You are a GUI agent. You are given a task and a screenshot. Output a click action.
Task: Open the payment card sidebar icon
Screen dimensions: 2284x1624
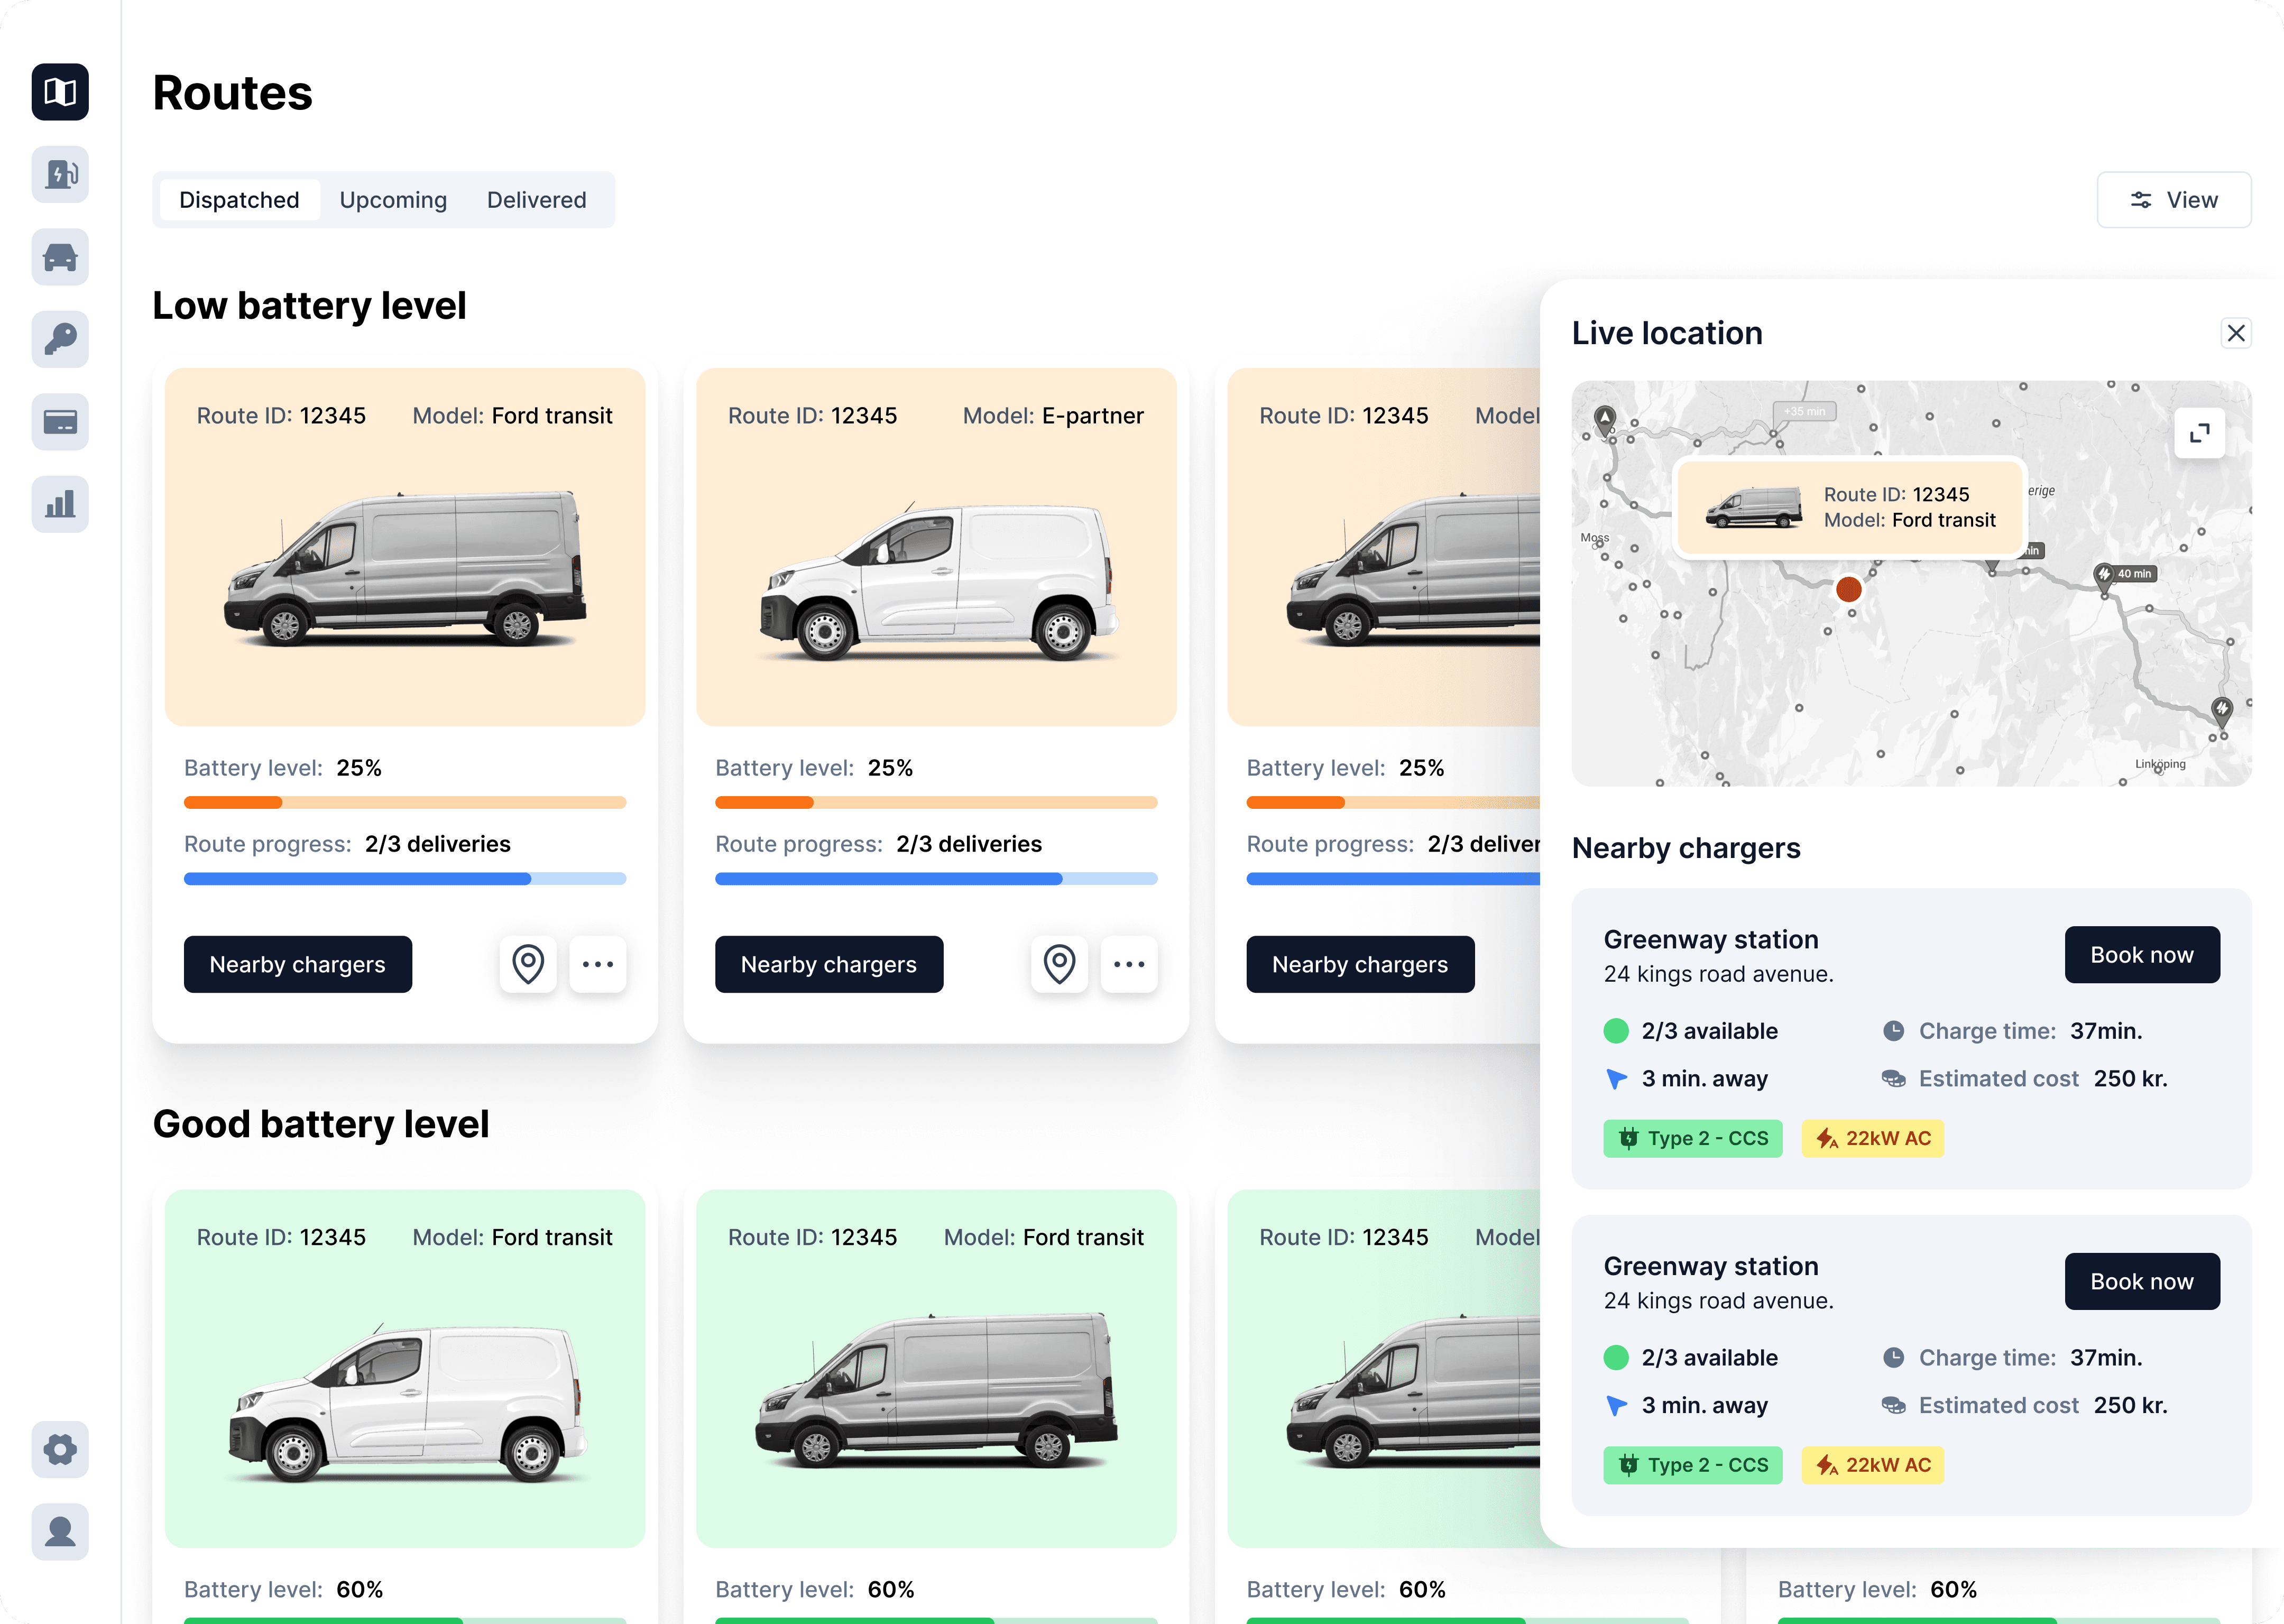pyautogui.click(x=60, y=422)
